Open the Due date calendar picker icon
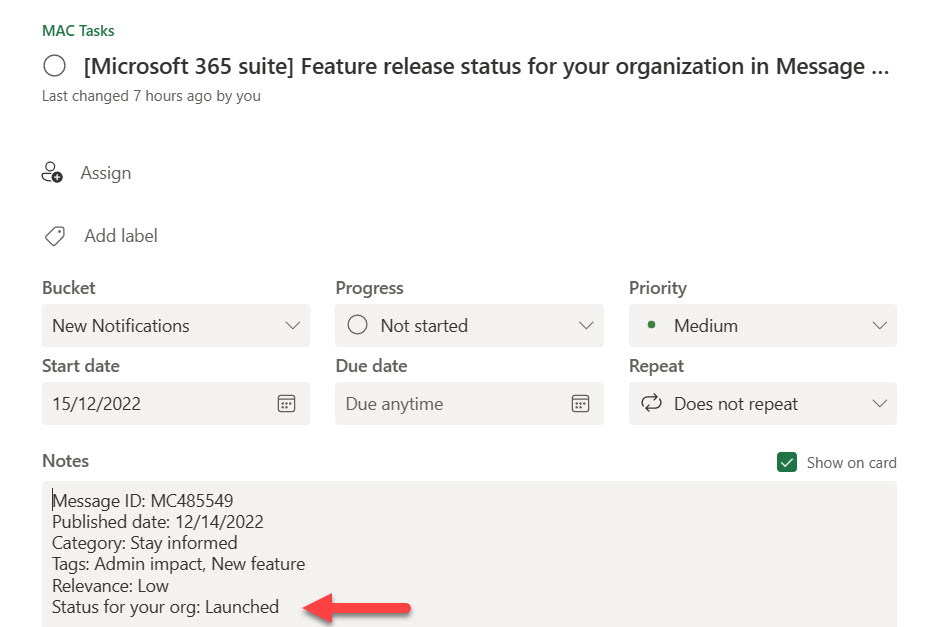935x627 pixels. click(580, 404)
